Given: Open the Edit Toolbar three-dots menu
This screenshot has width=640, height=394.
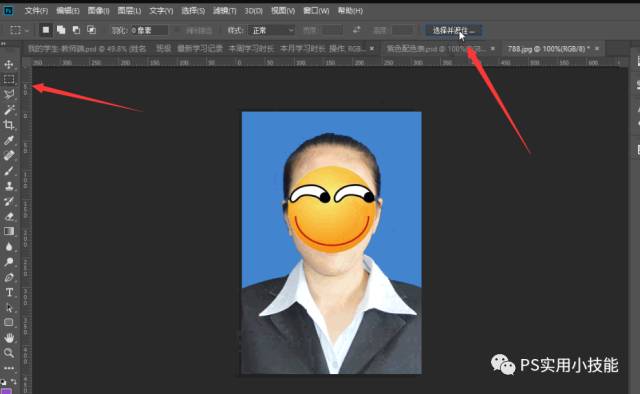Looking at the screenshot, I should (9, 368).
